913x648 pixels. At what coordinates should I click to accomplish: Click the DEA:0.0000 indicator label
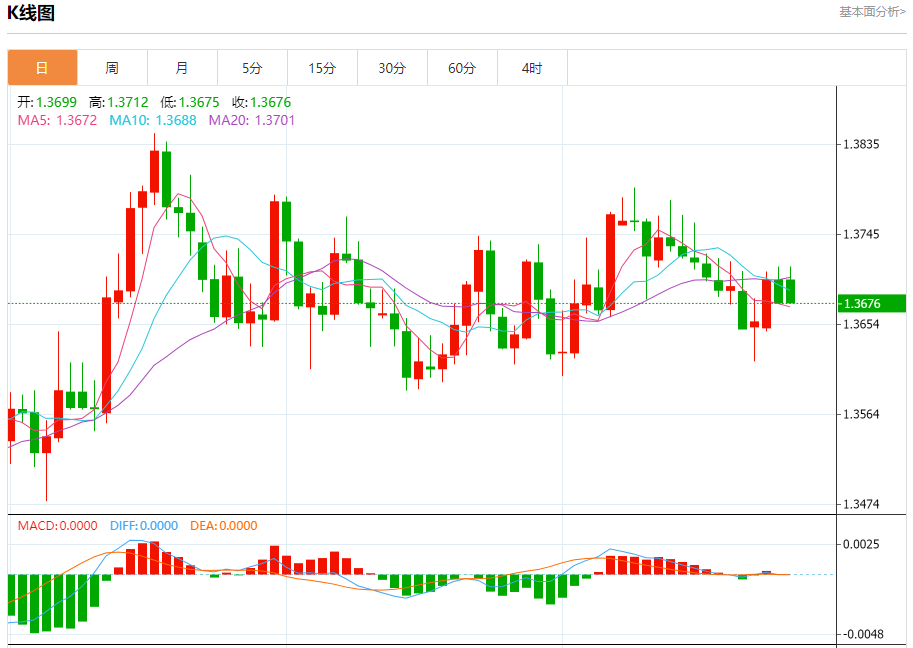[x=224, y=526]
